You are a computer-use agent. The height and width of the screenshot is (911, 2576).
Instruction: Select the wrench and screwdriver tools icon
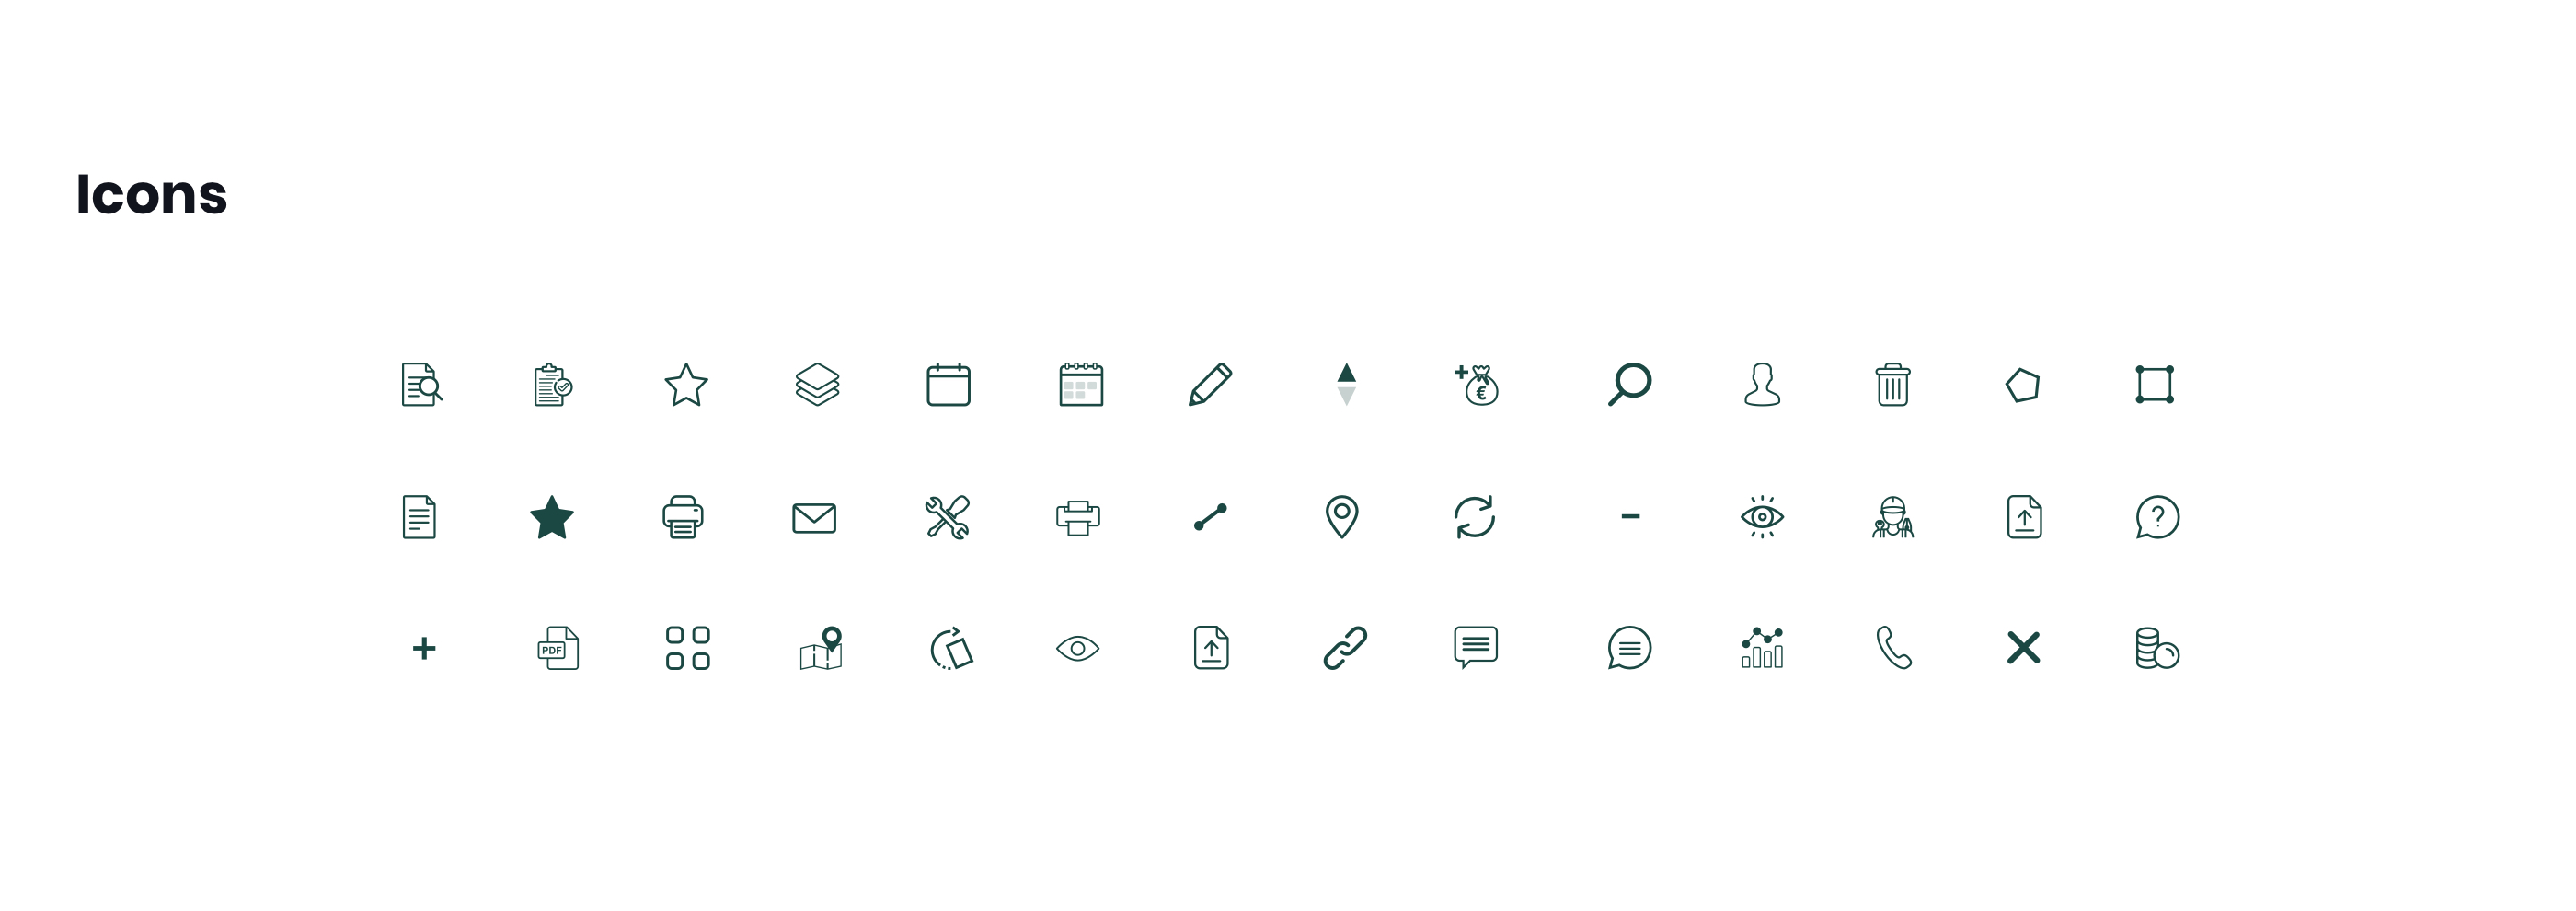pyautogui.click(x=947, y=517)
